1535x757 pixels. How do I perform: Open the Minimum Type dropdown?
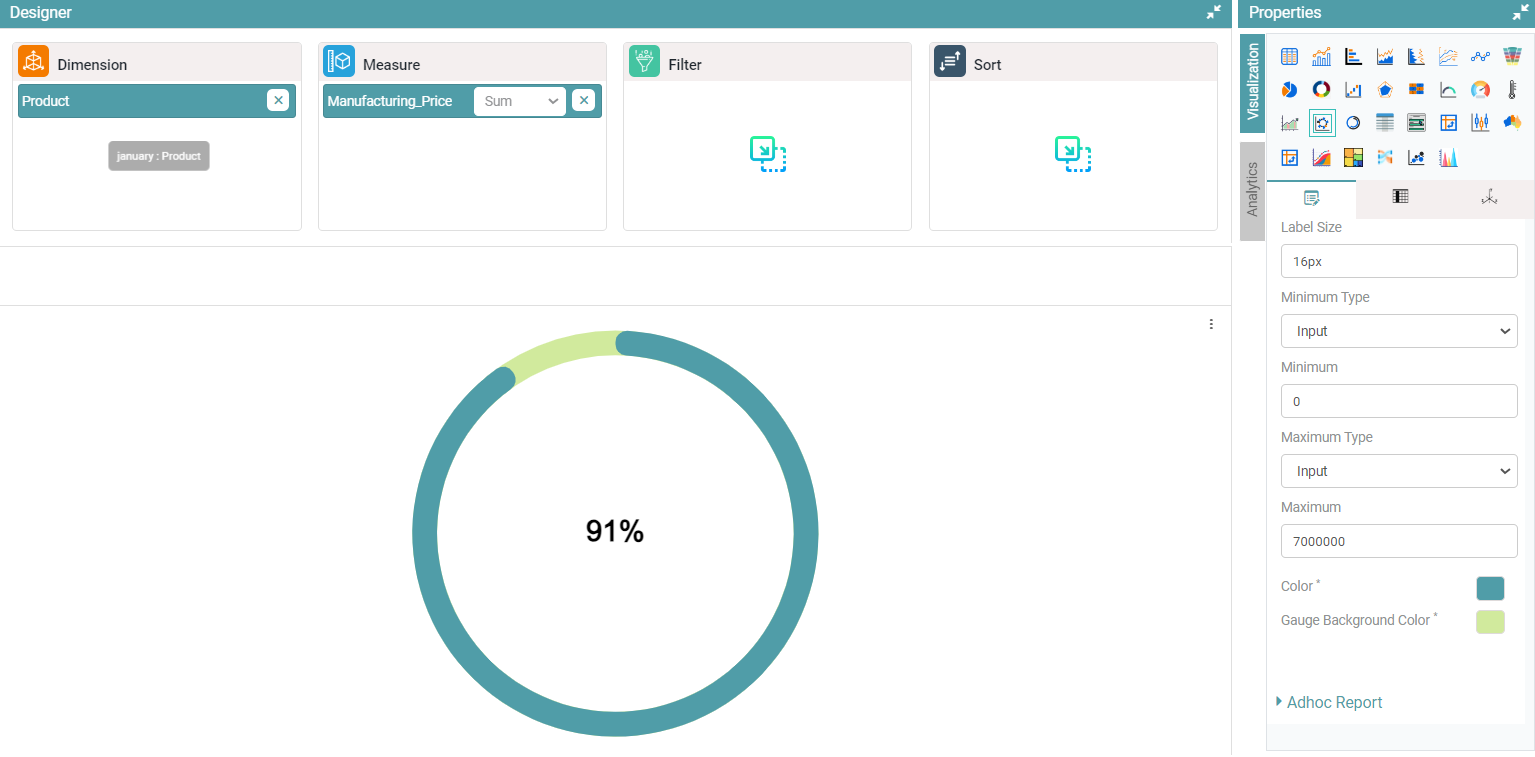pos(1398,331)
